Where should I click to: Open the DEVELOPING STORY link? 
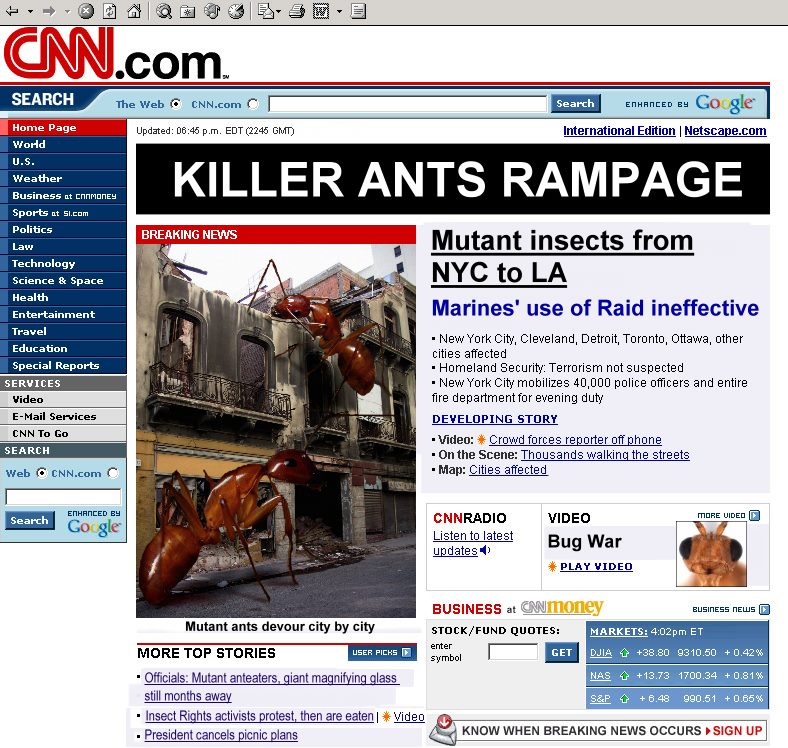coord(495,419)
